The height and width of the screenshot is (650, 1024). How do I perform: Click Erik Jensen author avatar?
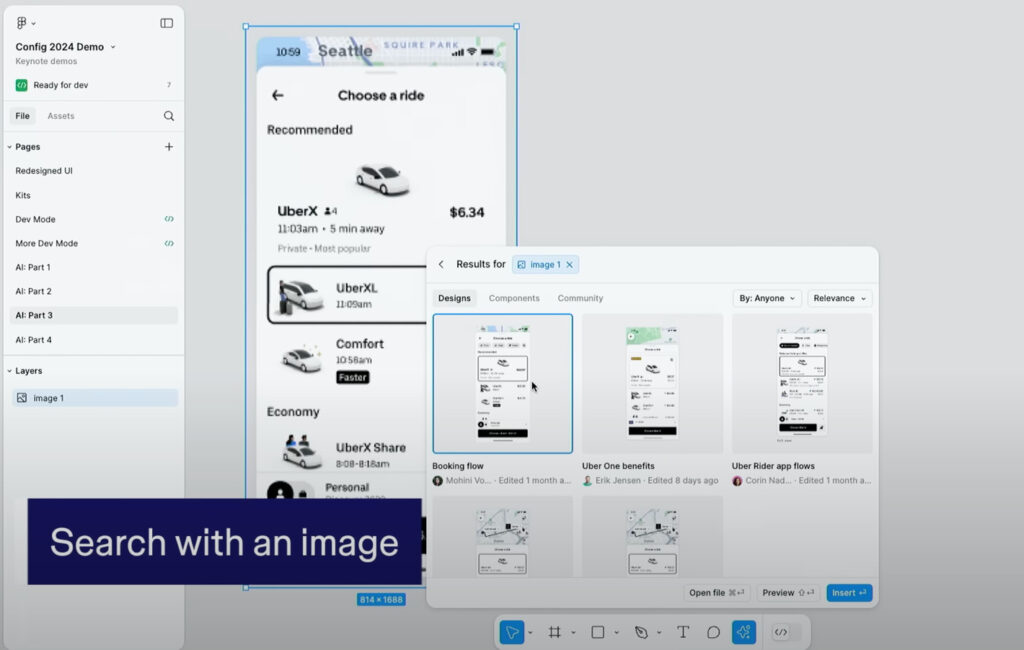[x=587, y=481]
